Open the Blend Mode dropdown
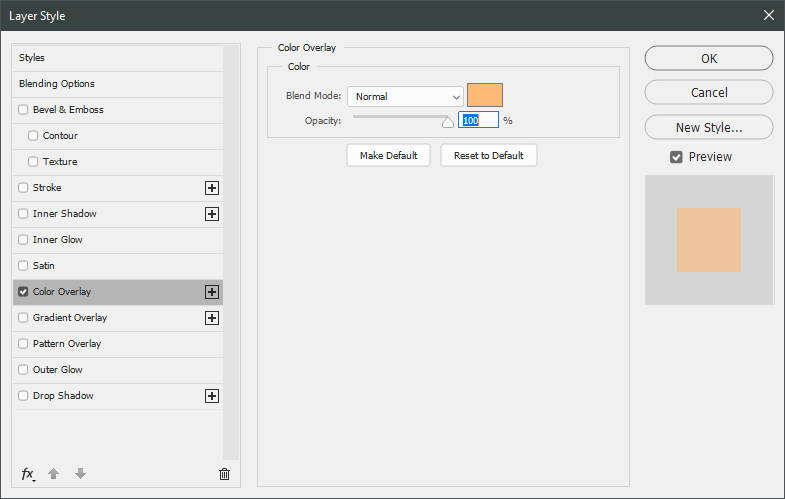This screenshot has height=499, width=785. [x=405, y=97]
